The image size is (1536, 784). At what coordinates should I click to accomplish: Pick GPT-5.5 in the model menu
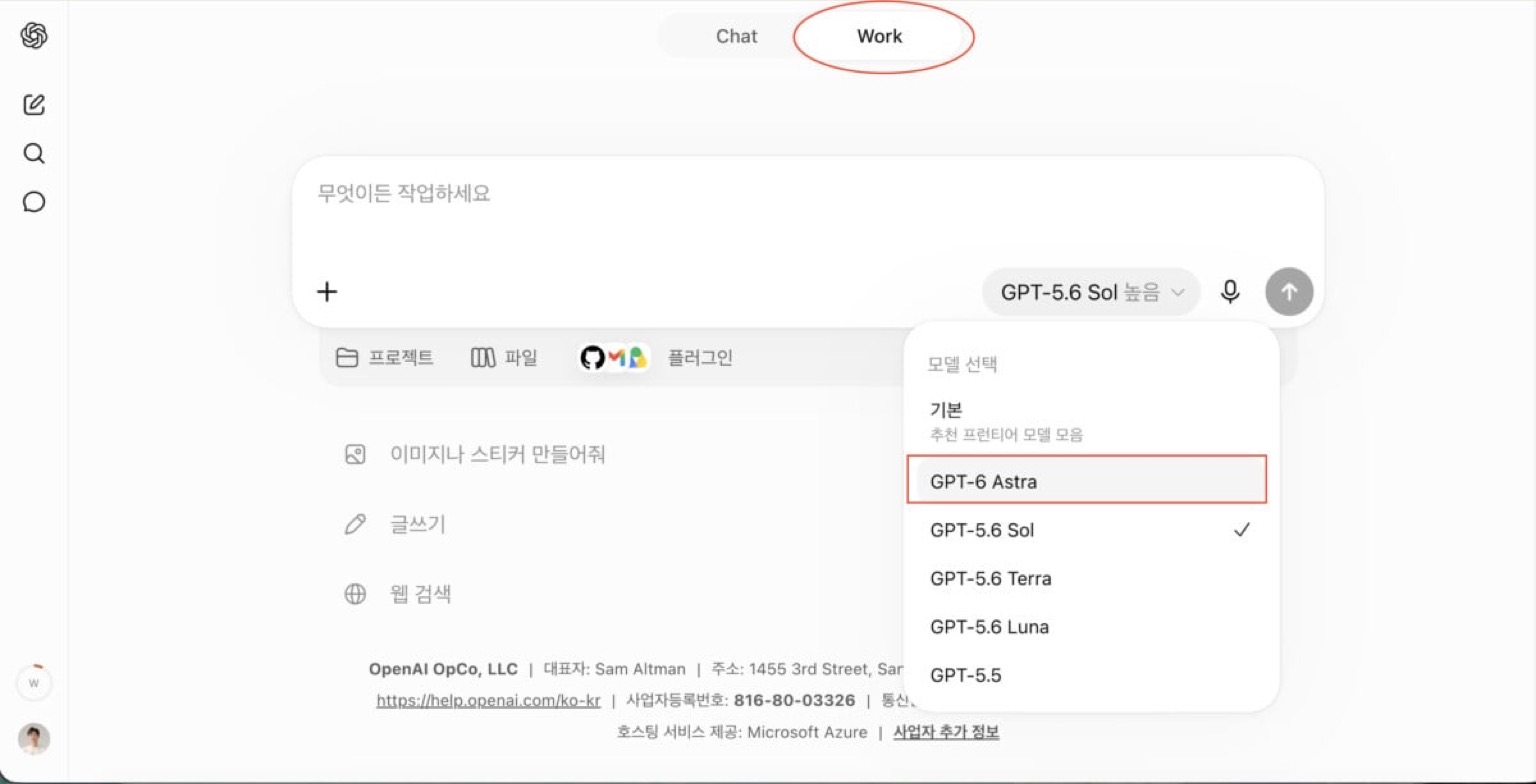[x=1091, y=675]
